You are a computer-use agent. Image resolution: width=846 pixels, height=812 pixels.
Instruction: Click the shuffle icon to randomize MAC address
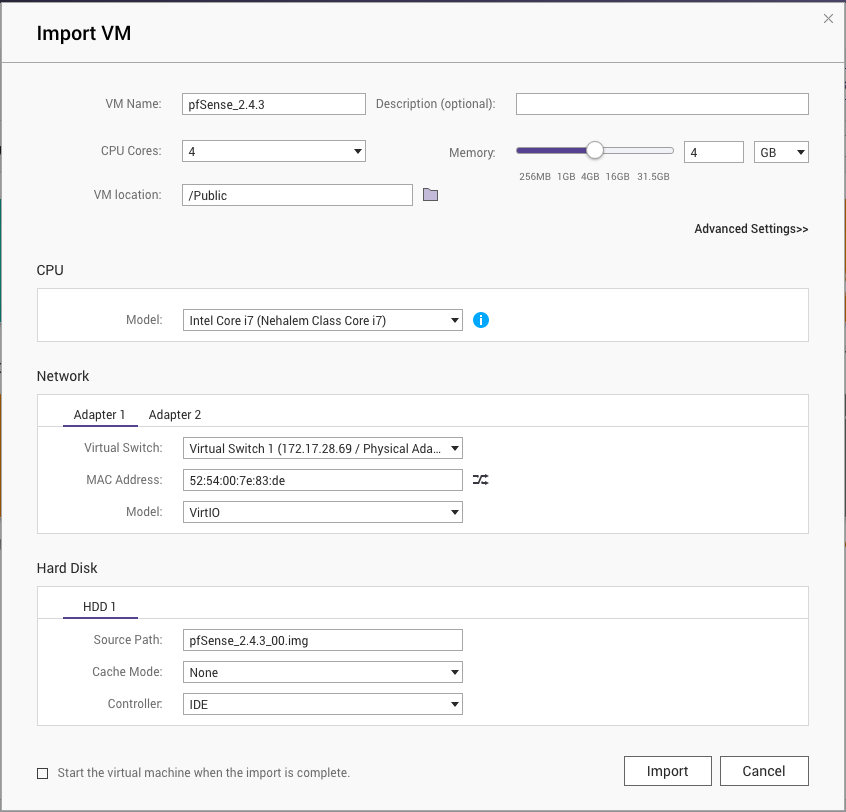coord(481,480)
